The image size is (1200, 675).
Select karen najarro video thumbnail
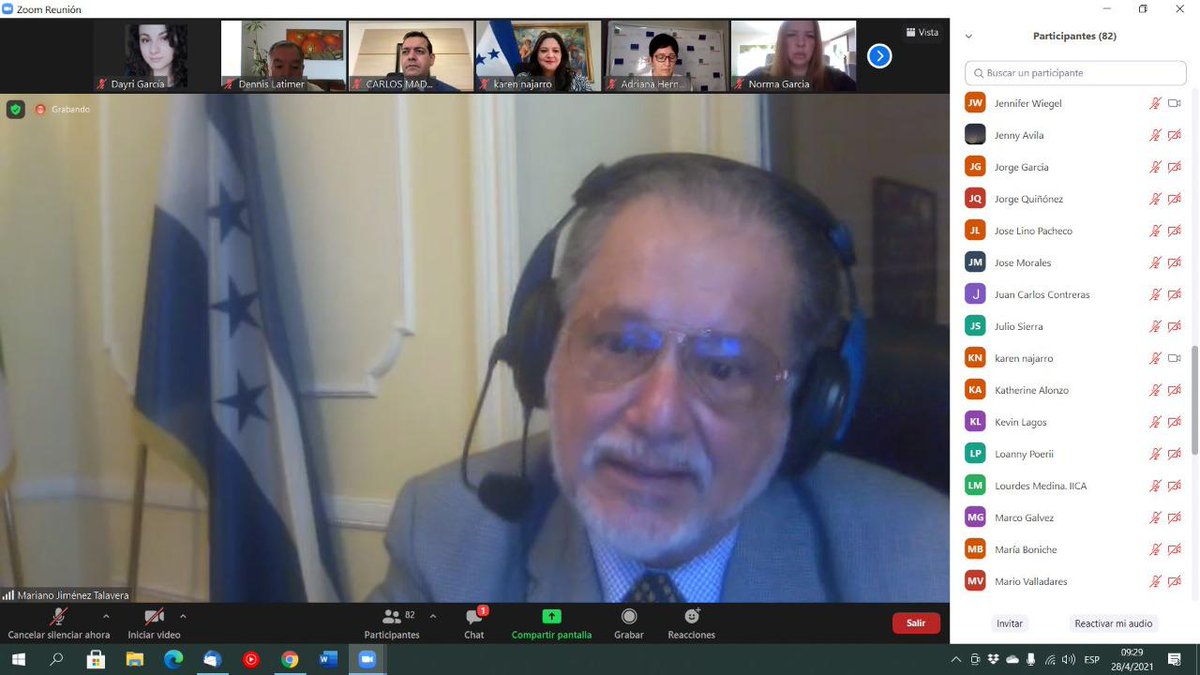point(539,56)
